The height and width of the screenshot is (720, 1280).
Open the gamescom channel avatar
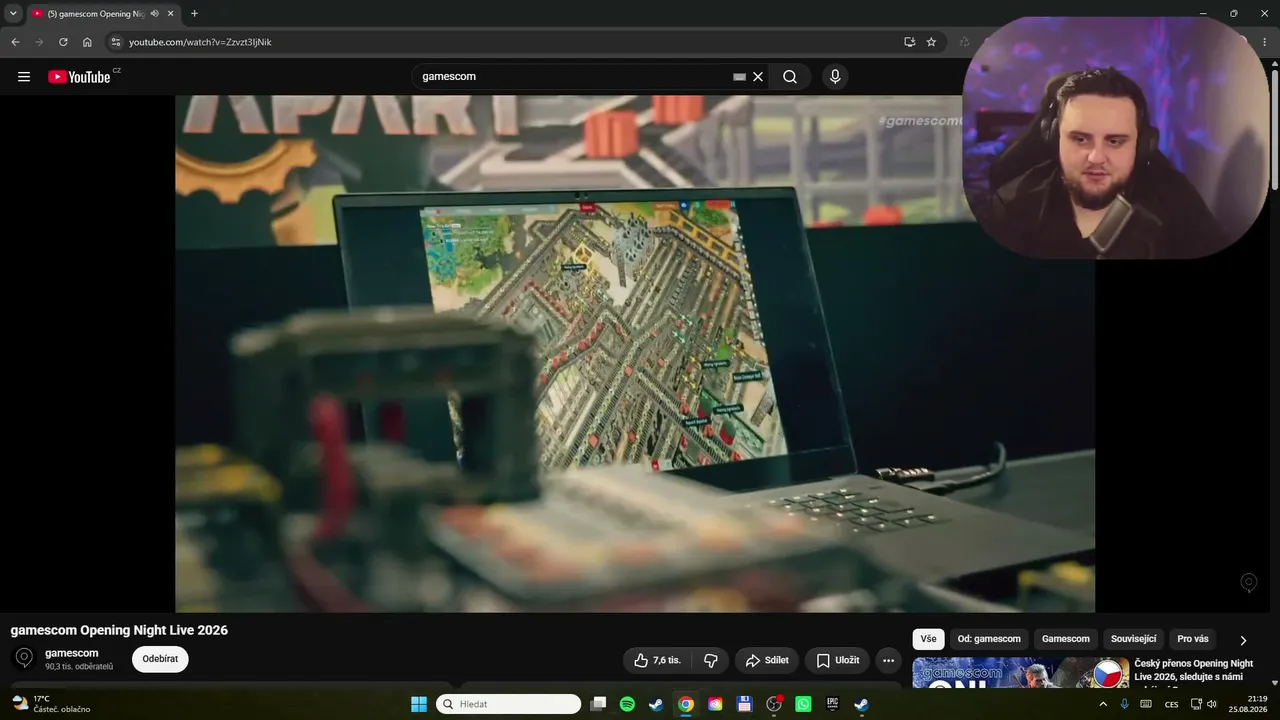coord(24,658)
